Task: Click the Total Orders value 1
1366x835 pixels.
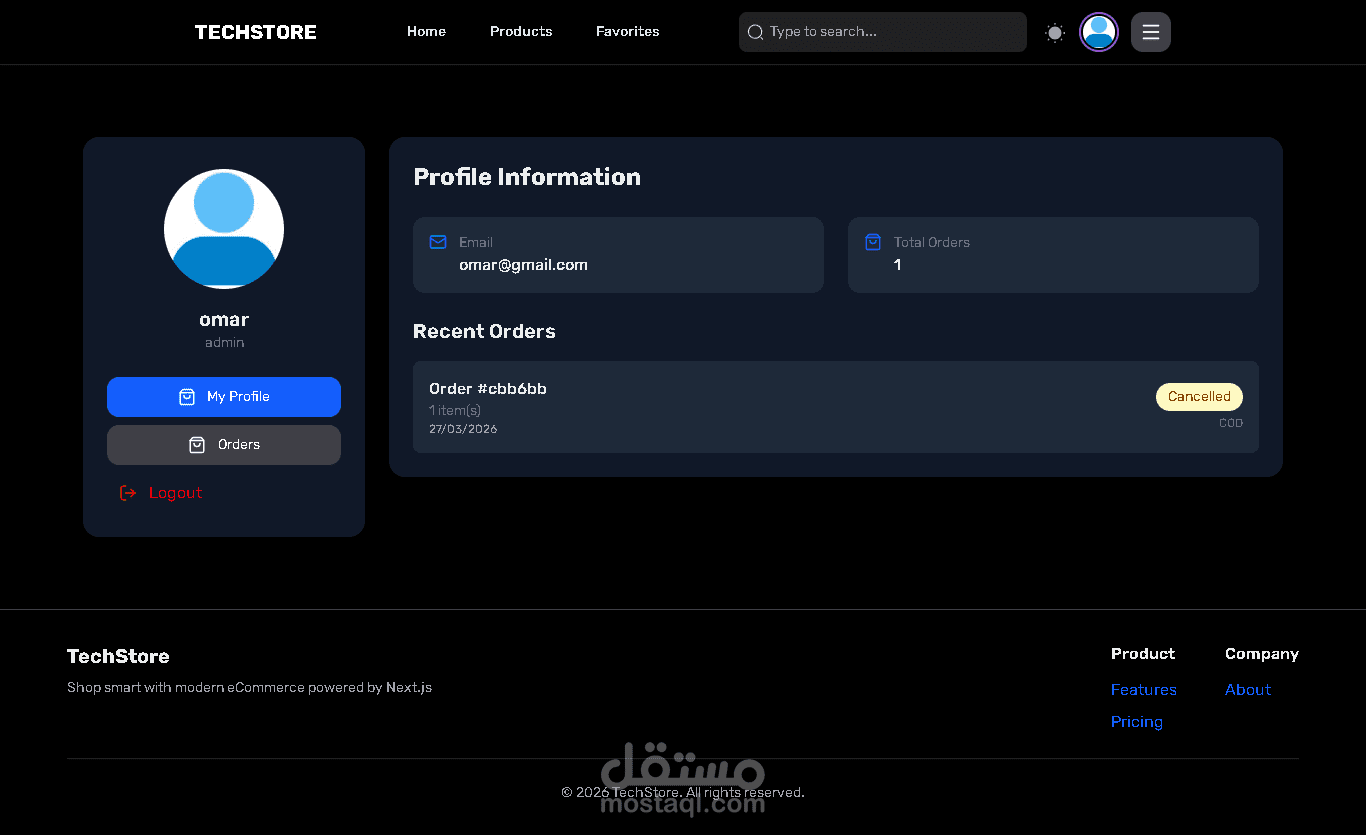Action: tap(898, 265)
